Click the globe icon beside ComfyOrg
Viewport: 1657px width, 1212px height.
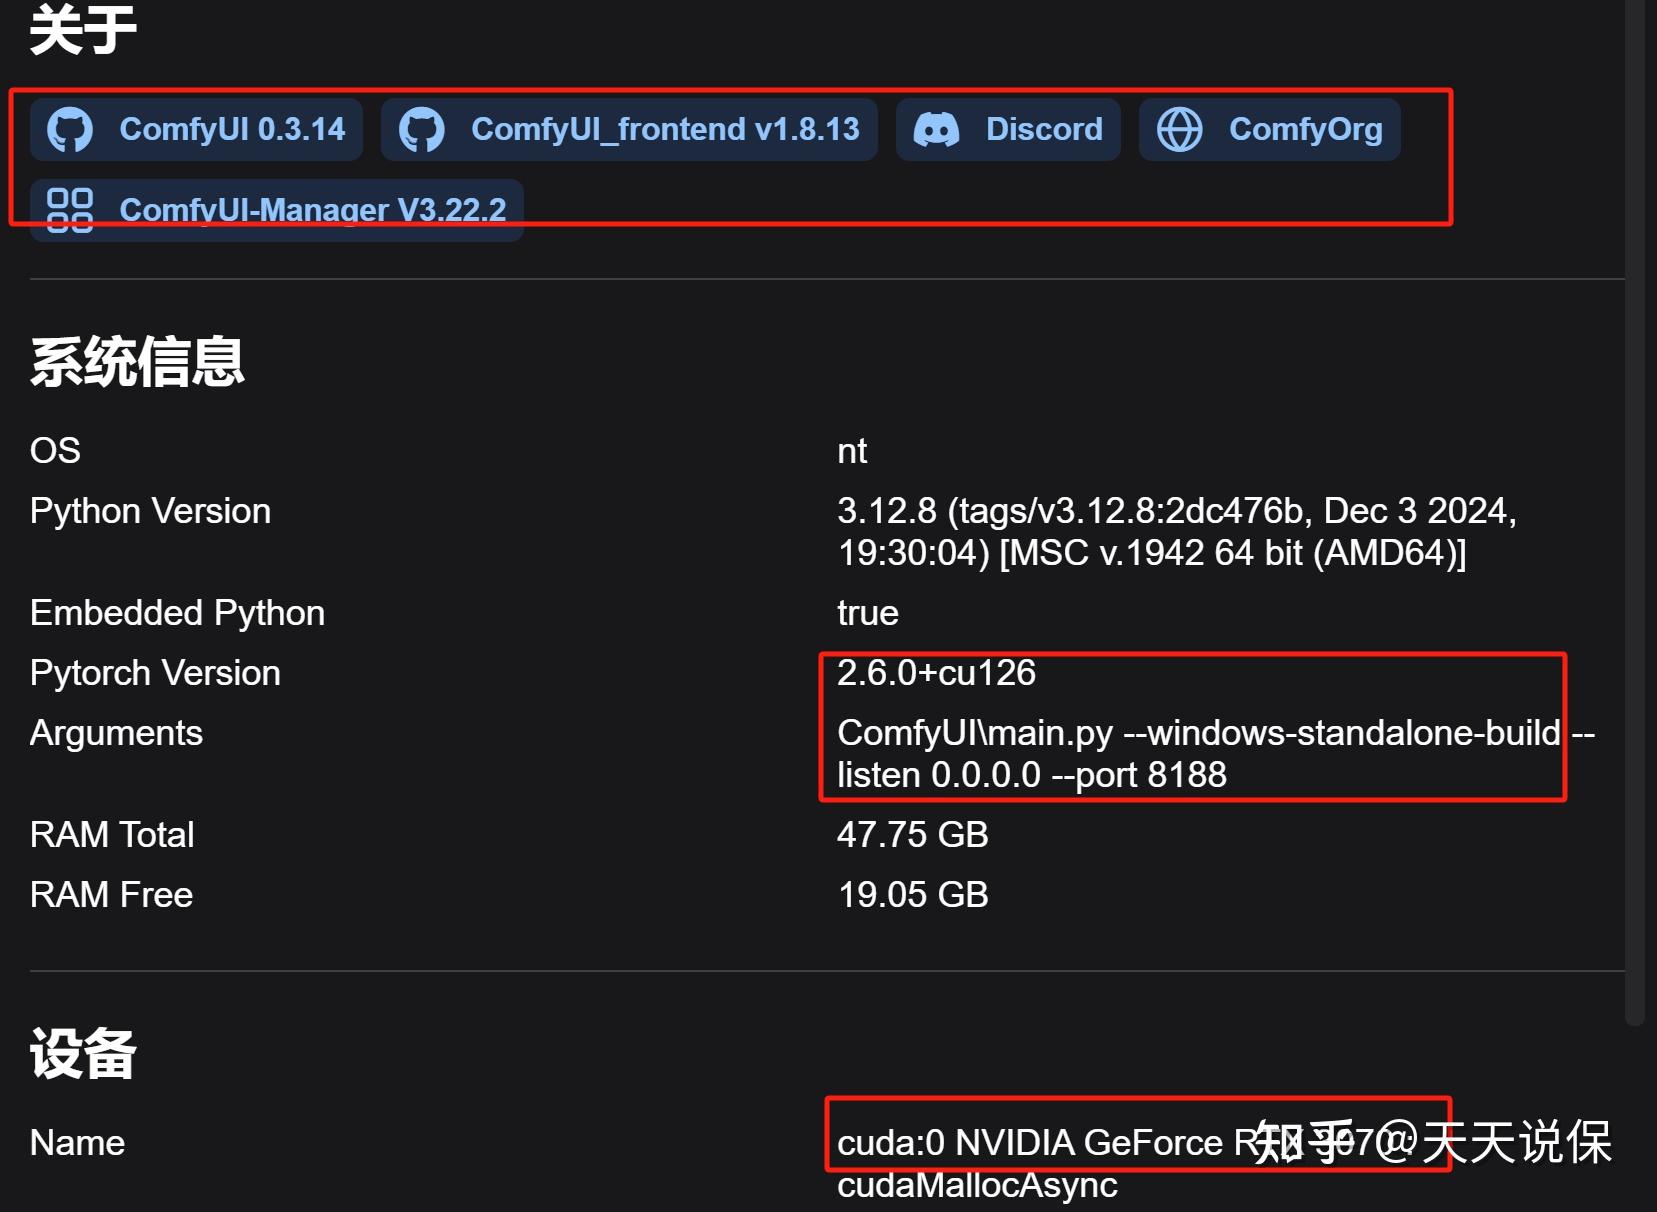pyautogui.click(x=1180, y=130)
